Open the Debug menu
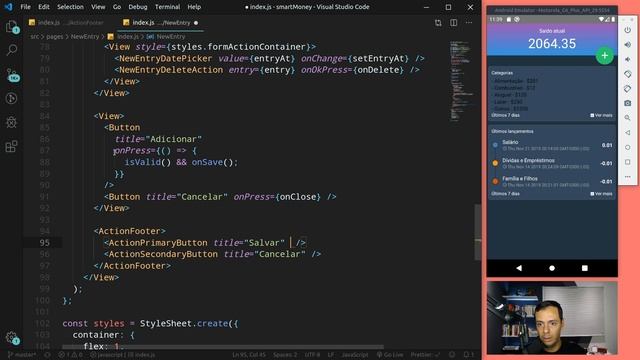This screenshot has height=360, width=640. pyautogui.click(x=138, y=7)
